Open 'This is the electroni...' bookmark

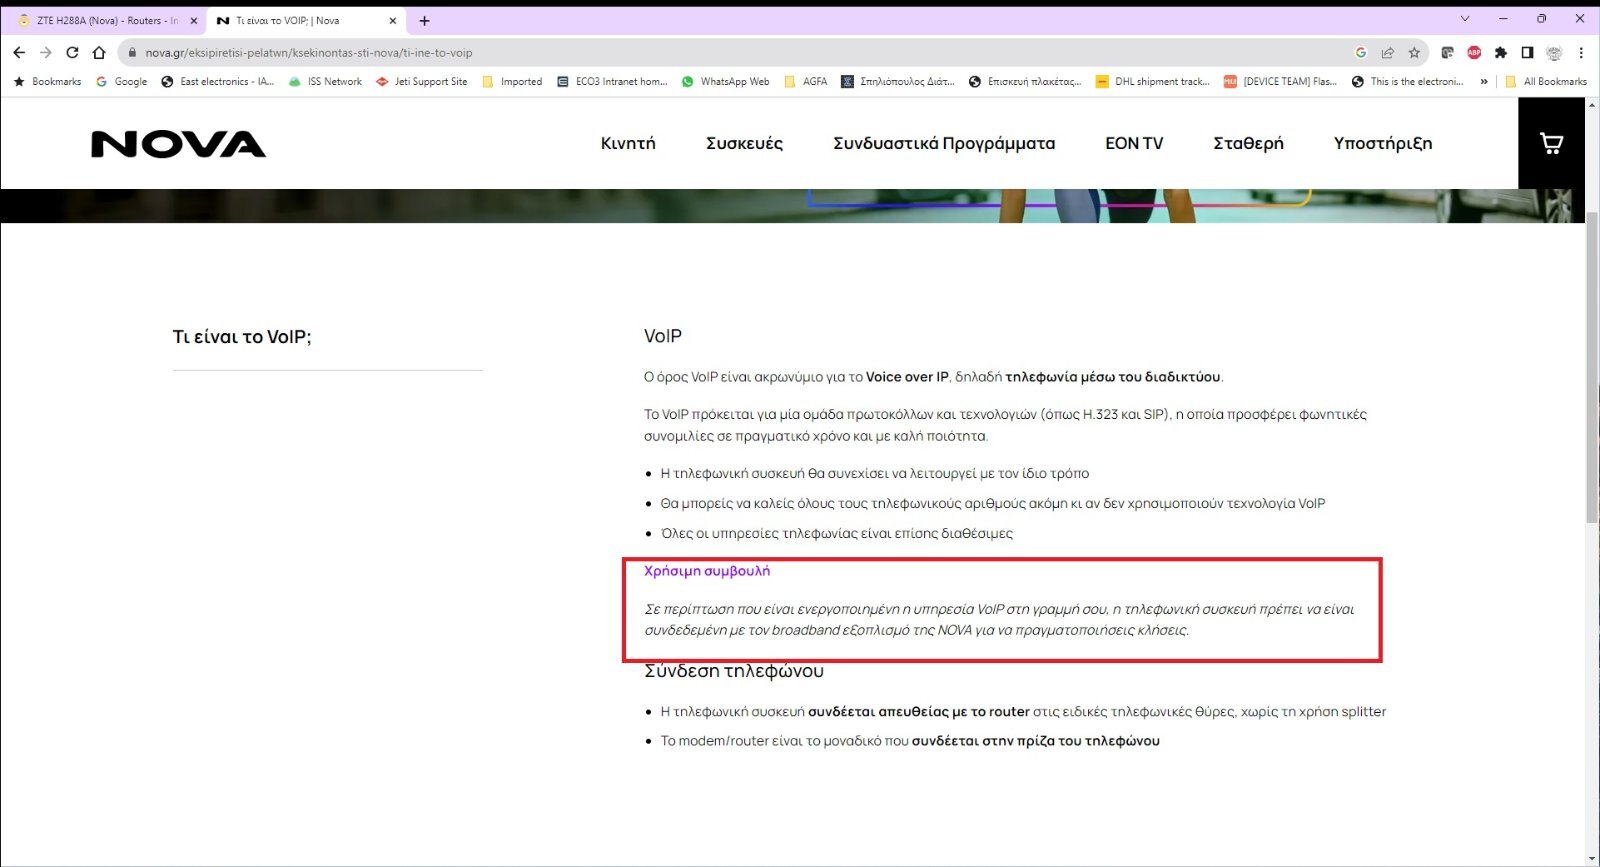(x=1408, y=82)
